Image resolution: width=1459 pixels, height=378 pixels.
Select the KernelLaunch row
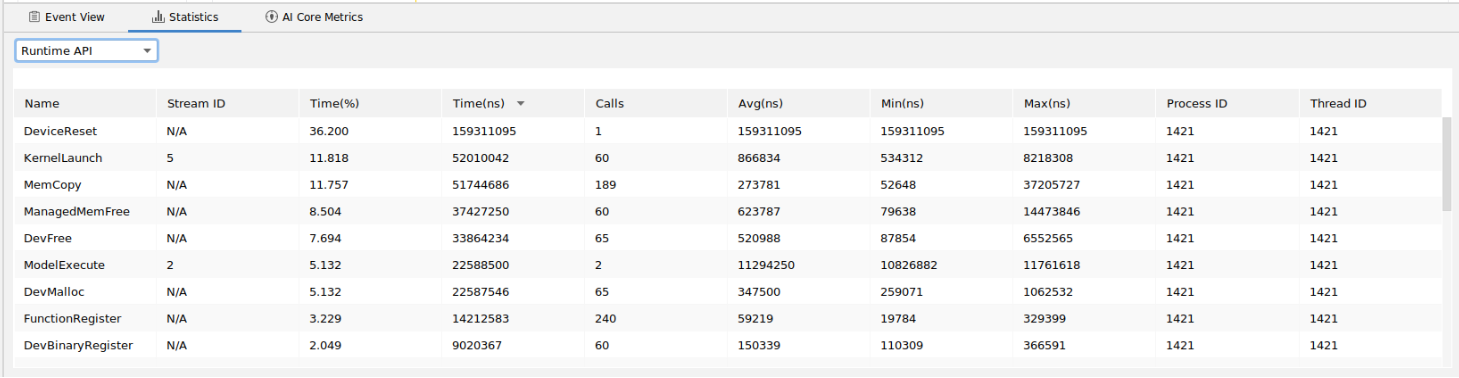tap(728, 158)
